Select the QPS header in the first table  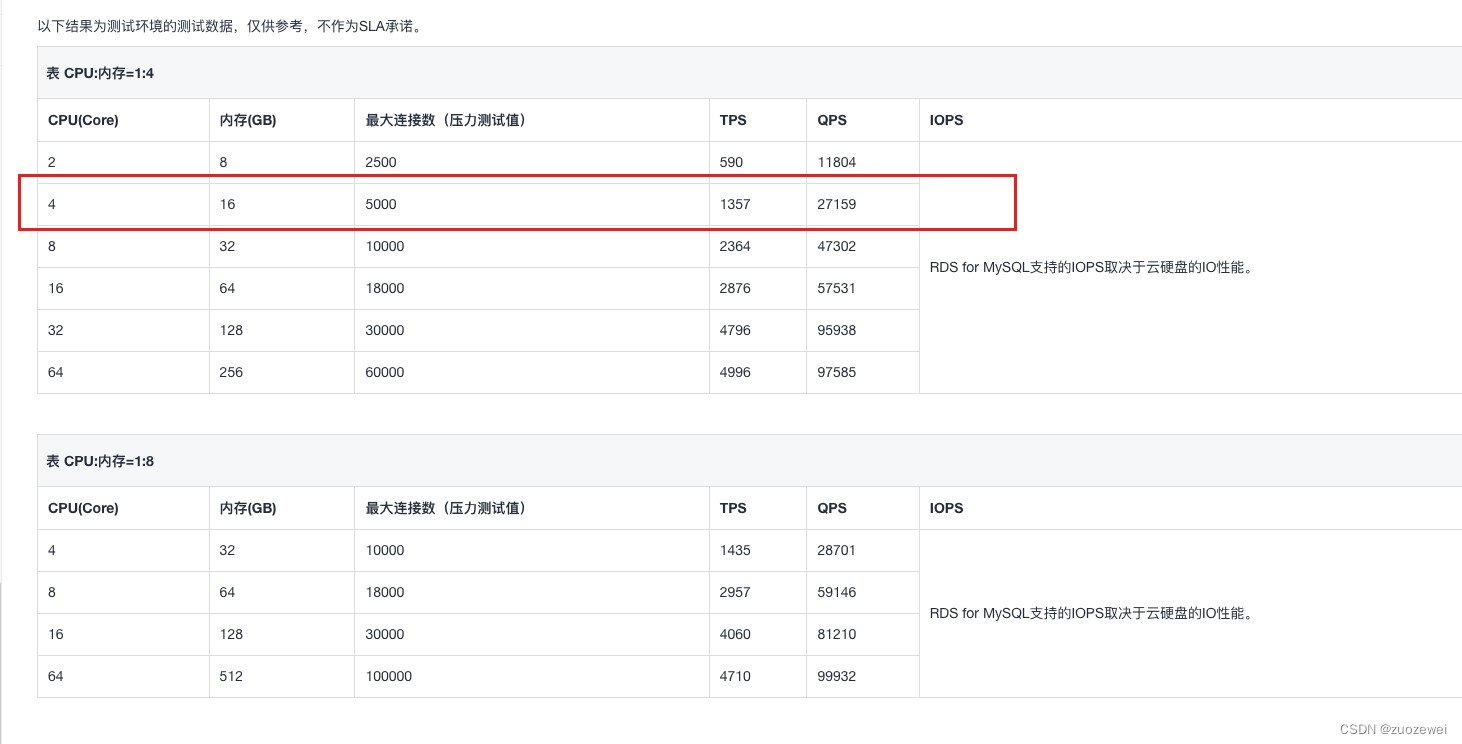(x=831, y=120)
